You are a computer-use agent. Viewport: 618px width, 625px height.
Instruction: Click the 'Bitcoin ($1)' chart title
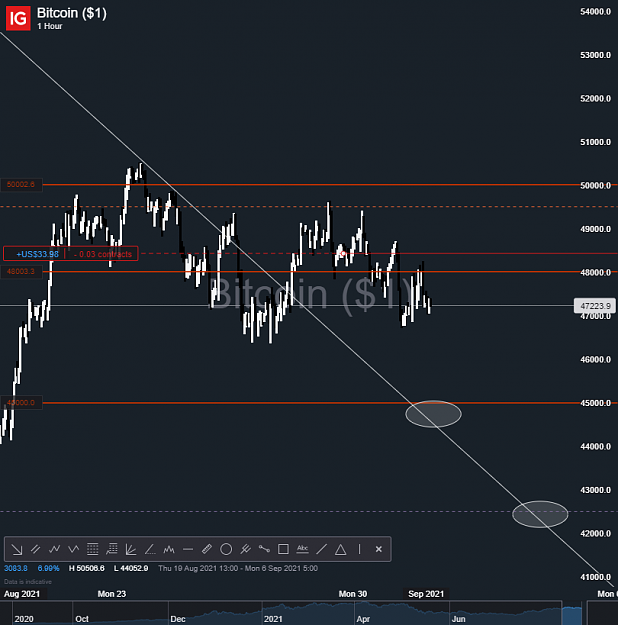tap(72, 13)
